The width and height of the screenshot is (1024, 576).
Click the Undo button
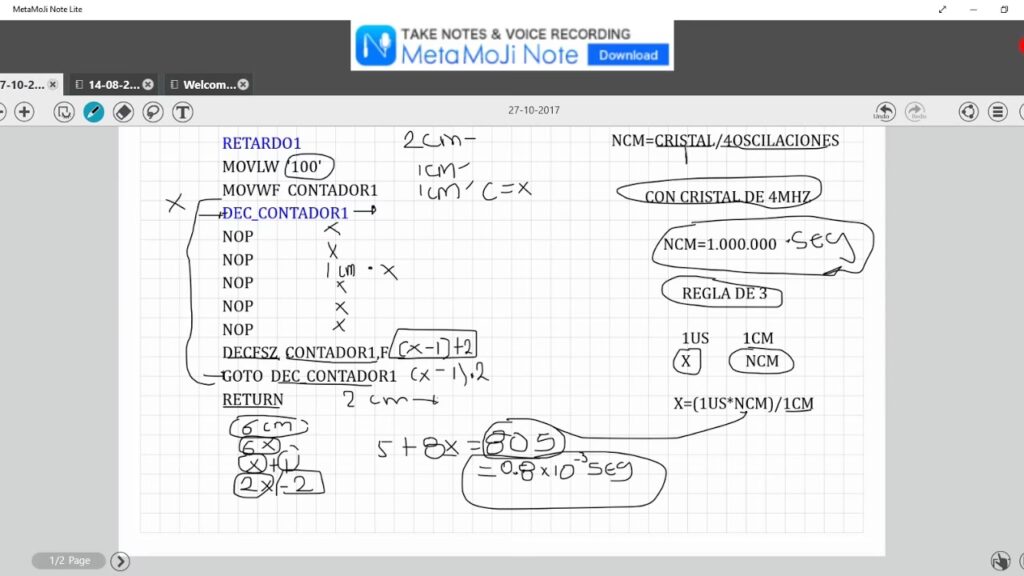point(885,112)
